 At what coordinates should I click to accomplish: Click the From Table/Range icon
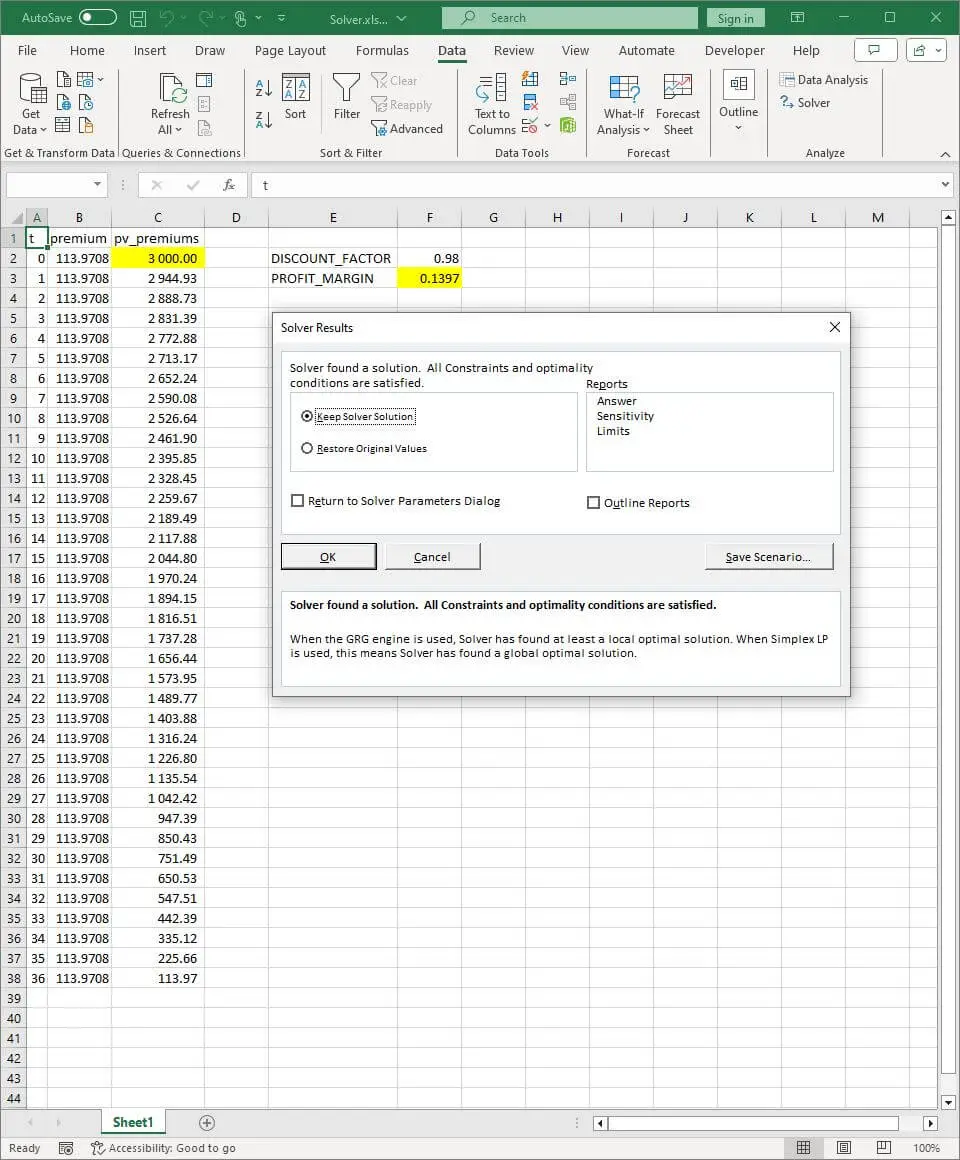tap(64, 126)
